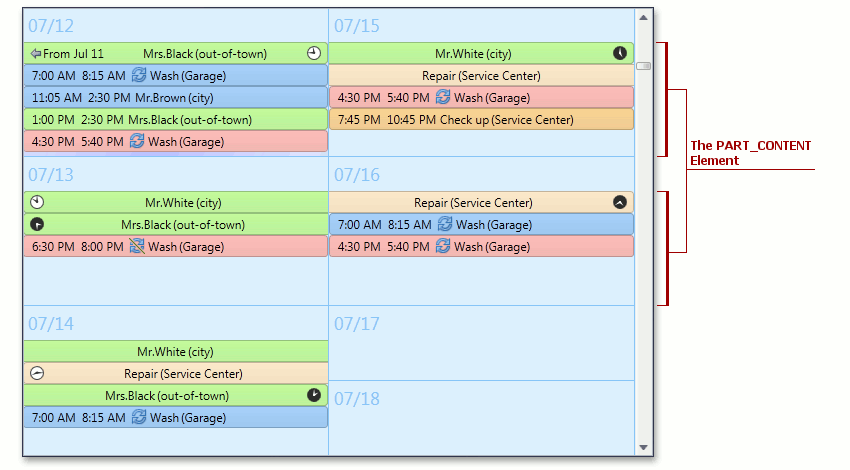Click the scrollbar up arrow
This screenshot has width=850, height=470.
643,17
